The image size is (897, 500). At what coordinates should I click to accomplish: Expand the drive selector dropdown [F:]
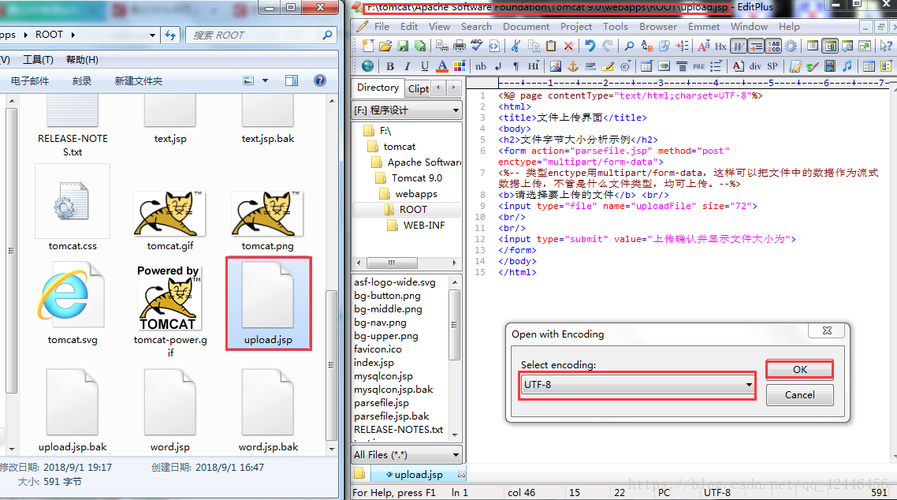click(456, 110)
